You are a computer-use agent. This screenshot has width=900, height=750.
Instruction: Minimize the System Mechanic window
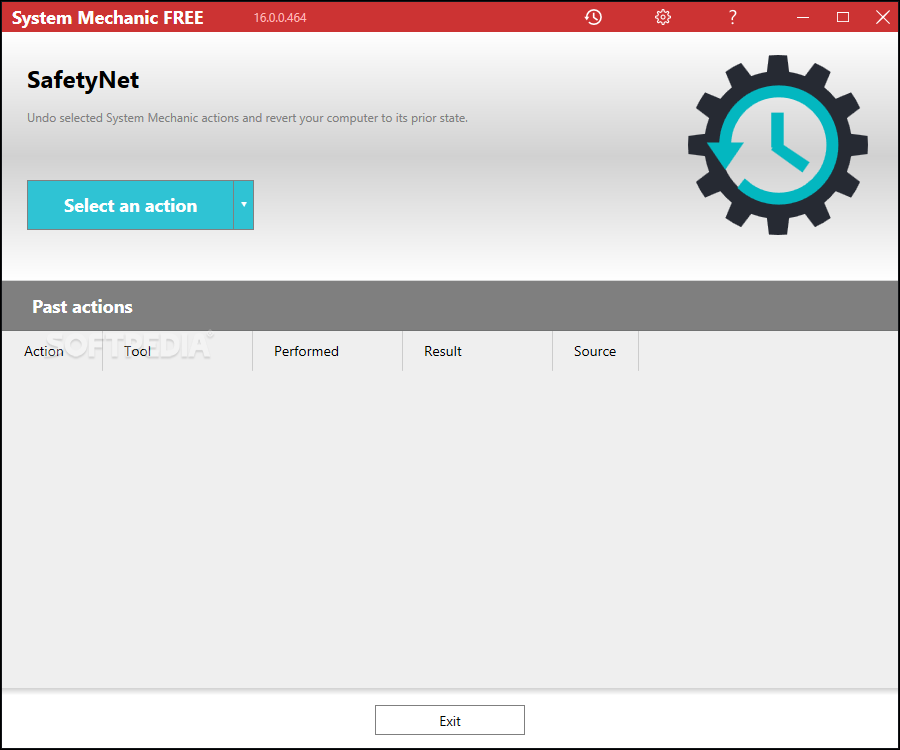(x=803, y=17)
